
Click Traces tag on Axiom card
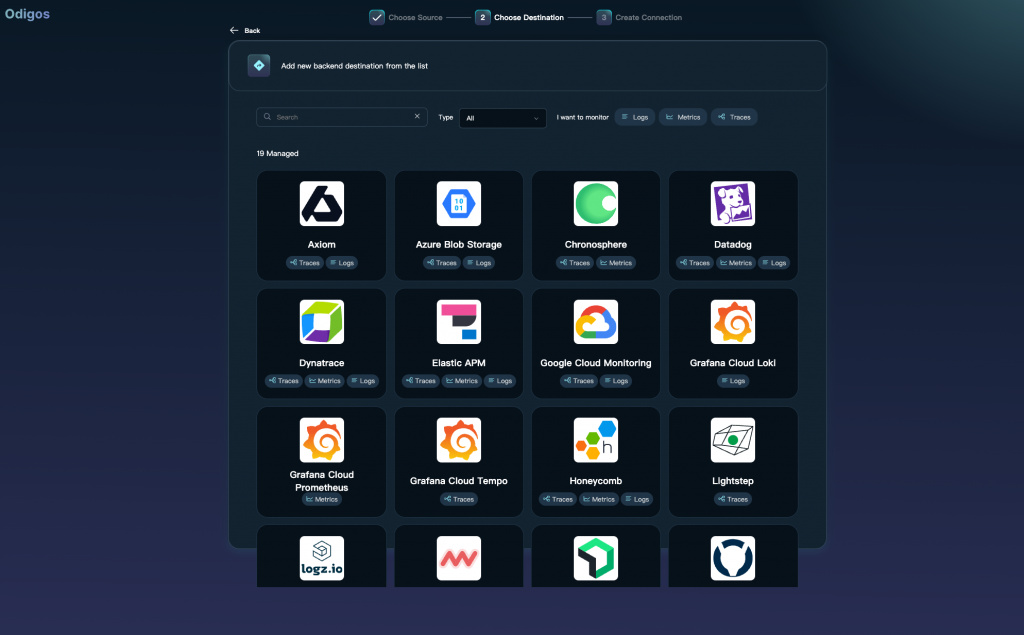304,263
